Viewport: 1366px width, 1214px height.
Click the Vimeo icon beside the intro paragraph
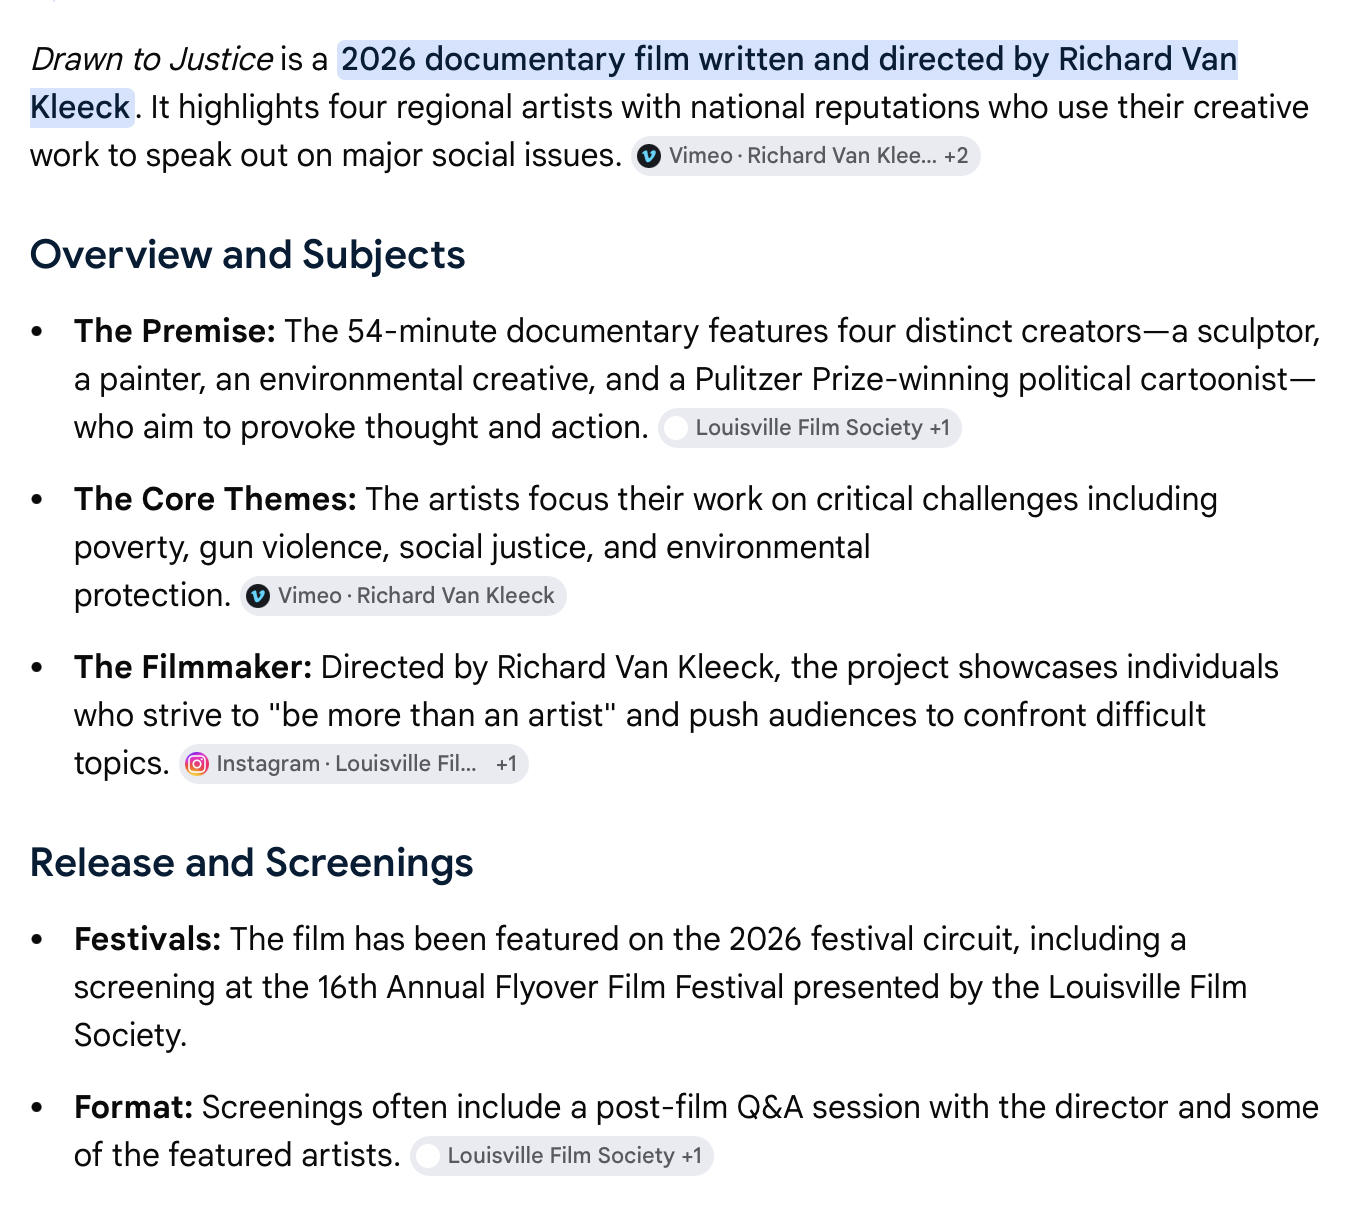pyautogui.click(x=649, y=156)
